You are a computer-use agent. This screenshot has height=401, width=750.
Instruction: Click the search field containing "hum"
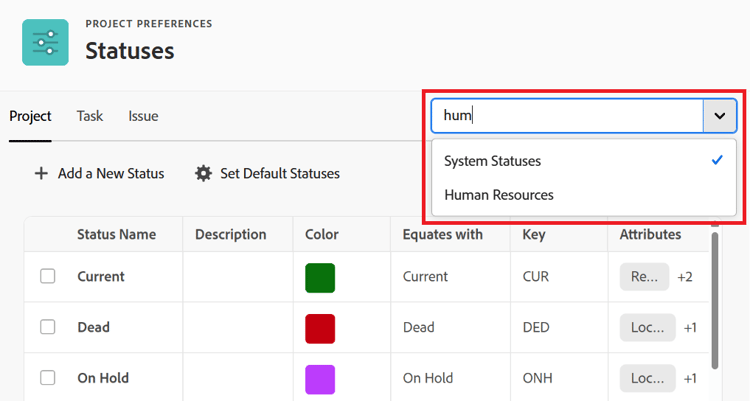(x=566, y=116)
